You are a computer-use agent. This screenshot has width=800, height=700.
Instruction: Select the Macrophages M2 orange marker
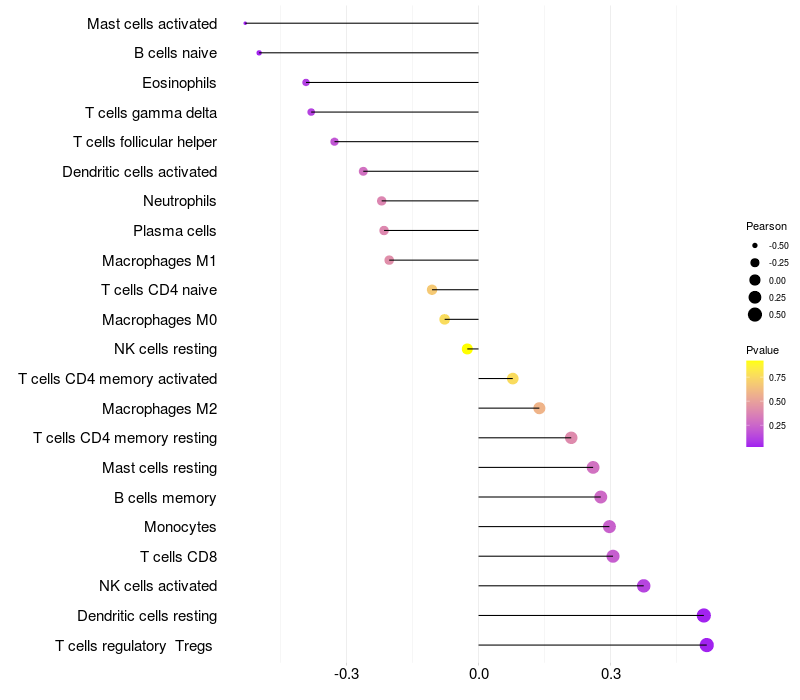[539, 408]
